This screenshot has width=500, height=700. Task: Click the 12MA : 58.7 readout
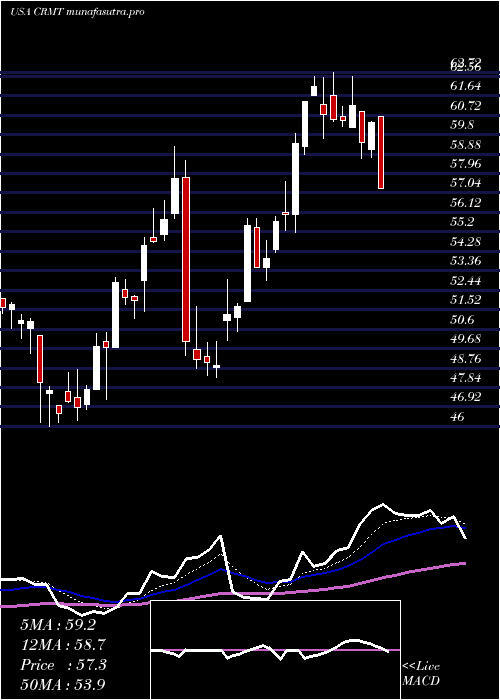[63, 645]
